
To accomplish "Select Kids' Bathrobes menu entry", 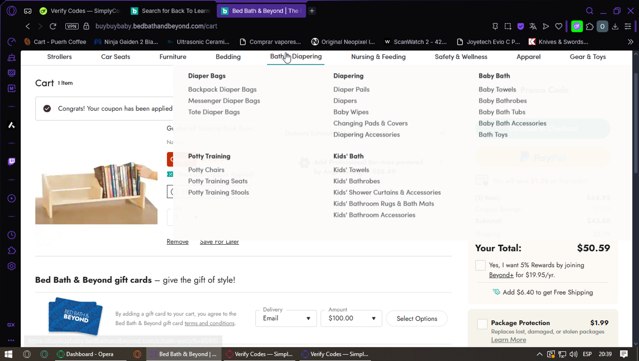I will coord(357,181).
